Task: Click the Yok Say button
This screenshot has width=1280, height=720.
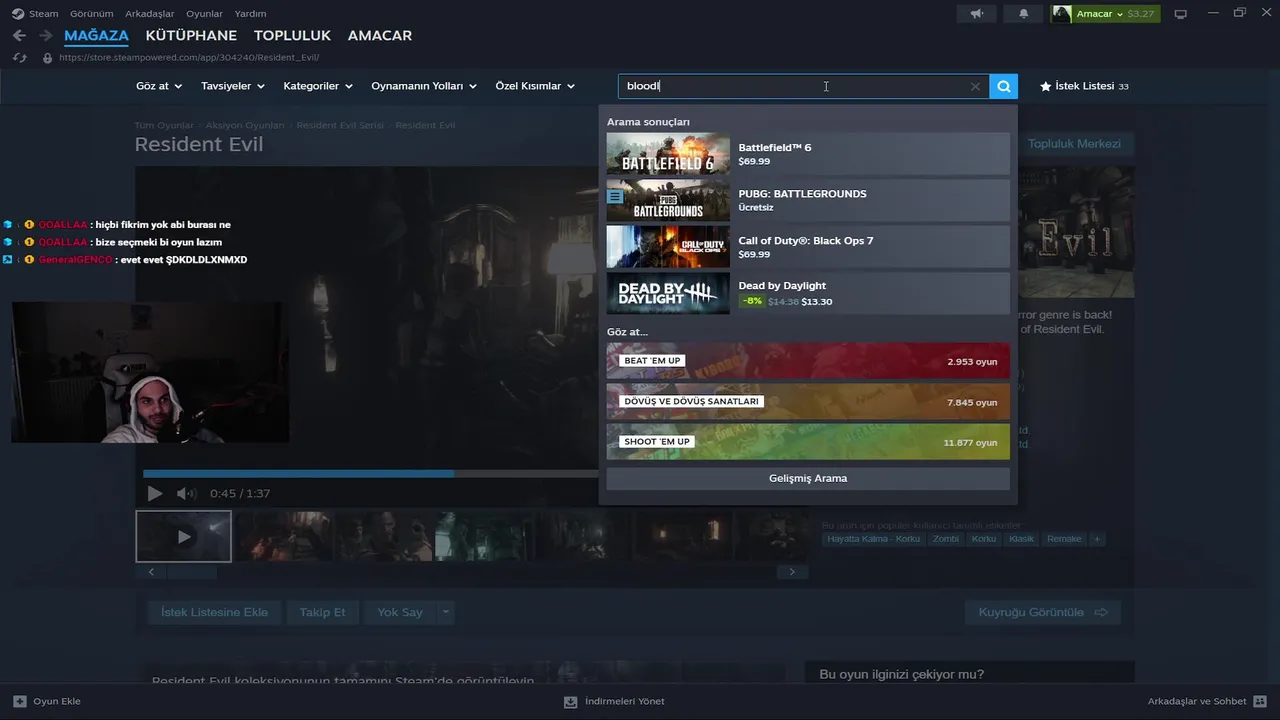Action: (x=400, y=612)
